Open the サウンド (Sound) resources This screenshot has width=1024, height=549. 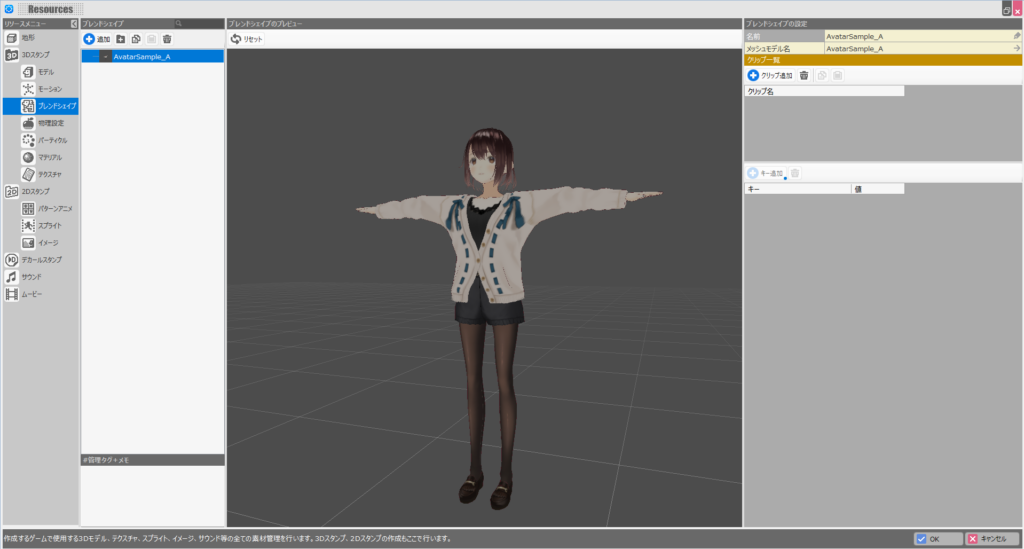(x=32, y=277)
